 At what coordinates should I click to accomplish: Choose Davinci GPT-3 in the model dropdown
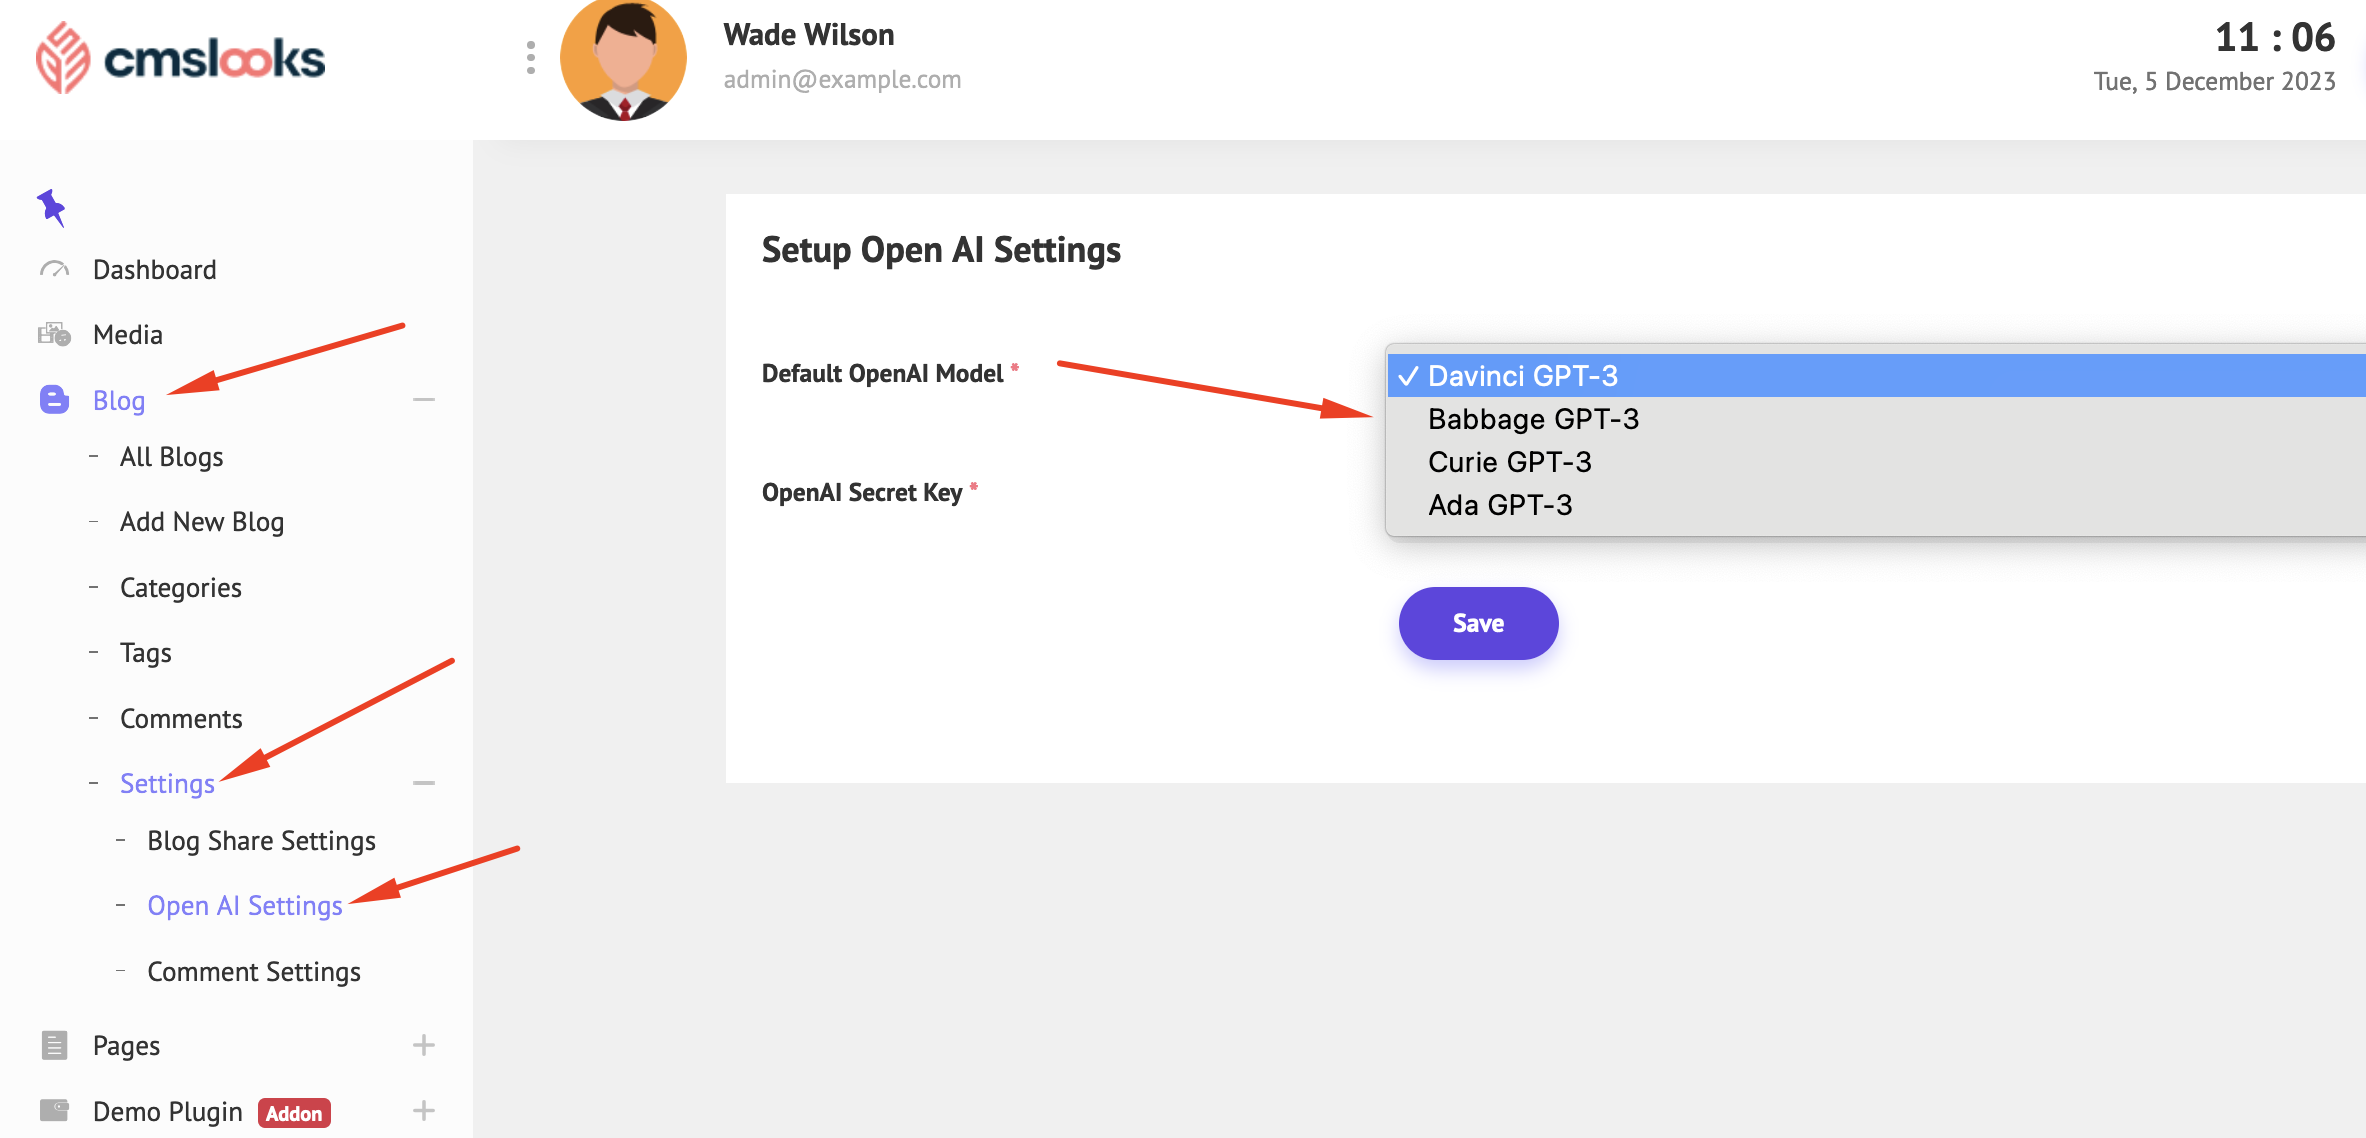(x=1876, y=376)
